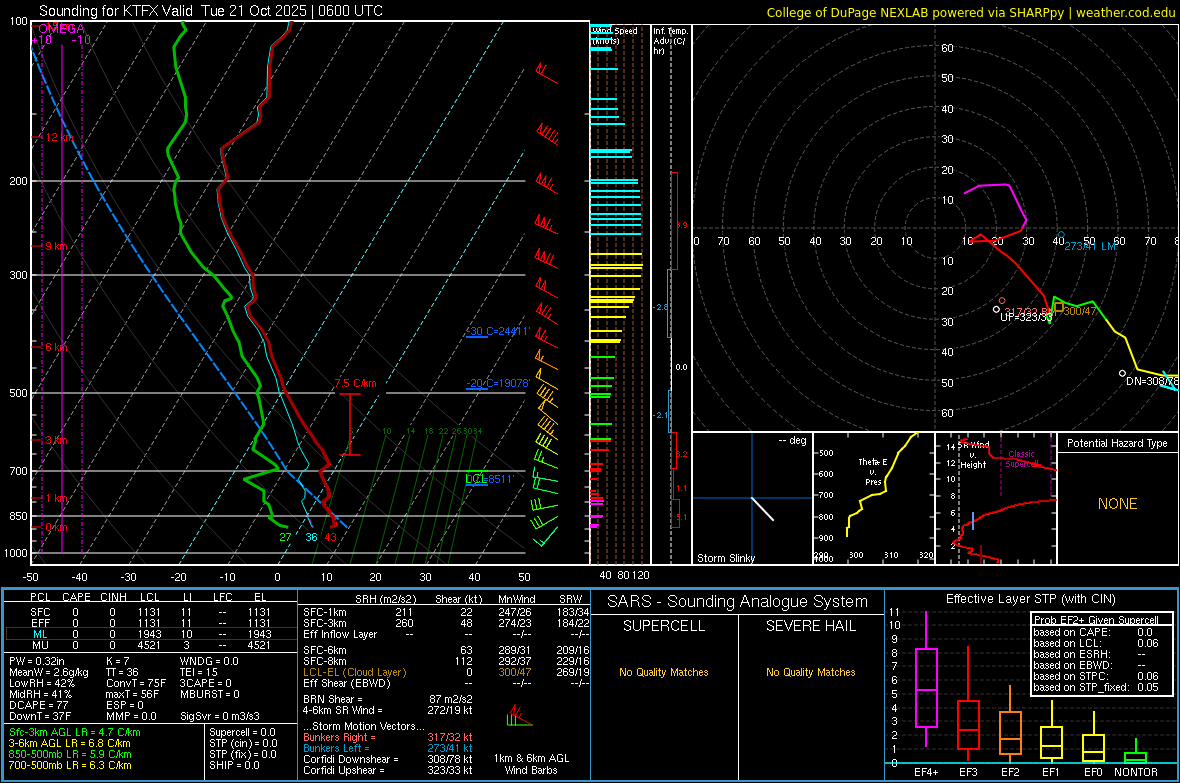Select the highlighted ML parcel row
1180x783 pixels.
(151, 634)
